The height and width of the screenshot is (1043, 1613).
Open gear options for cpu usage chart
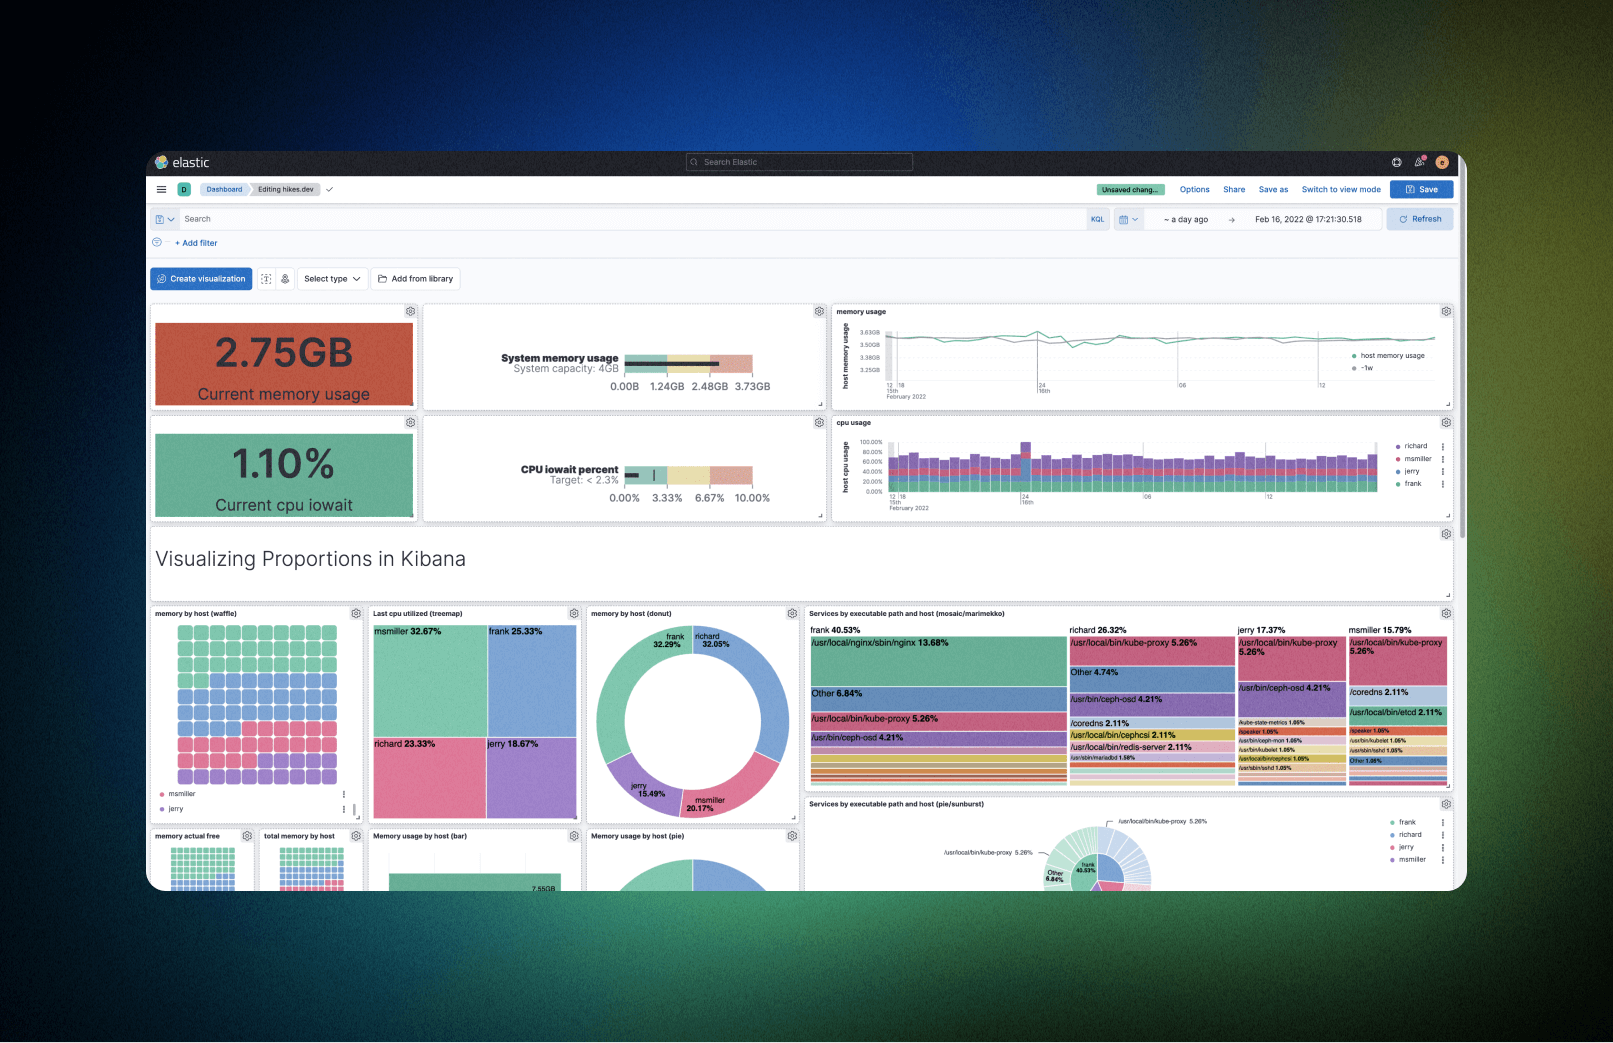click(1446, 423)
